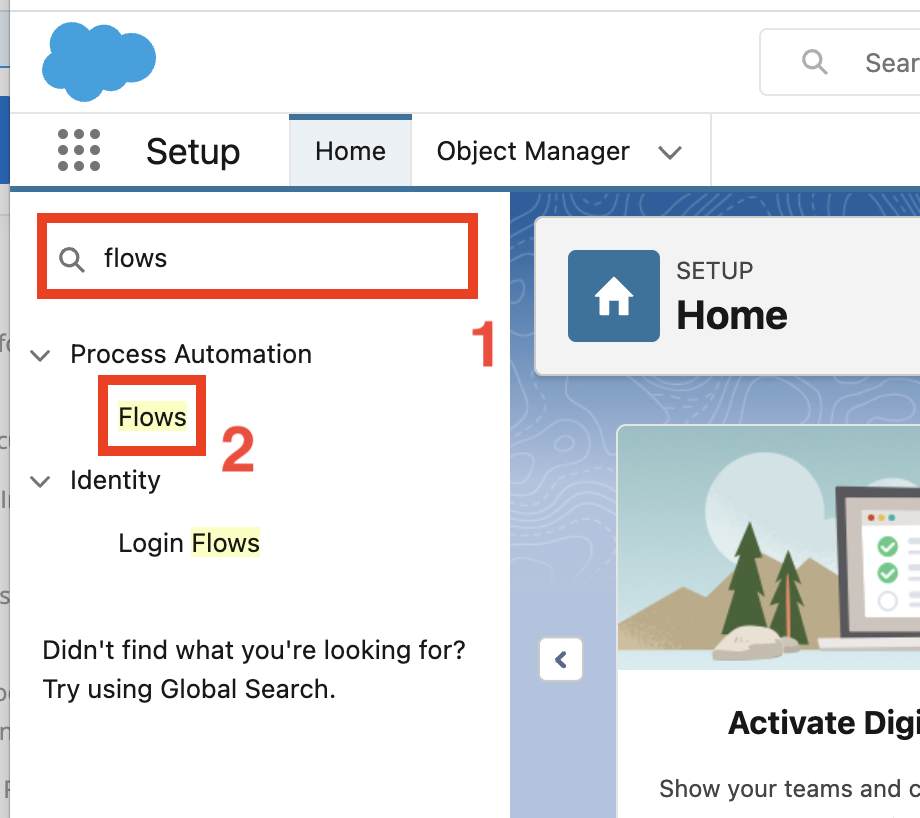
Task: Click the Quick Find box containing flows
Action: coord(257,258)
